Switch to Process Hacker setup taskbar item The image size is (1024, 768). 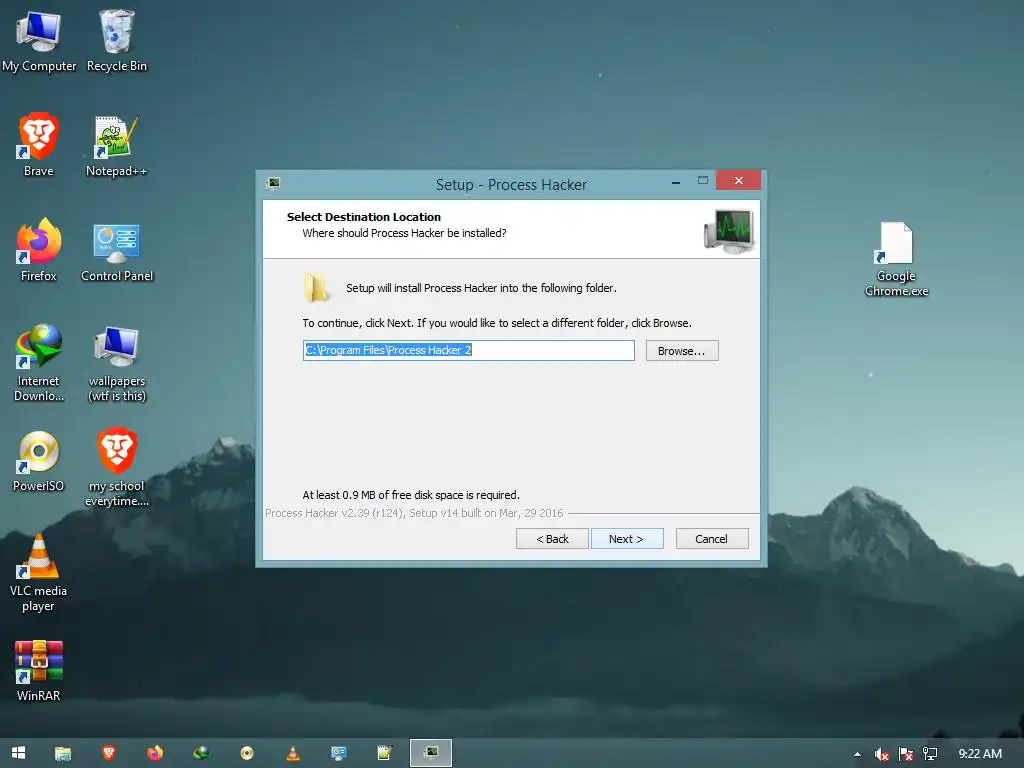[430, 753]
